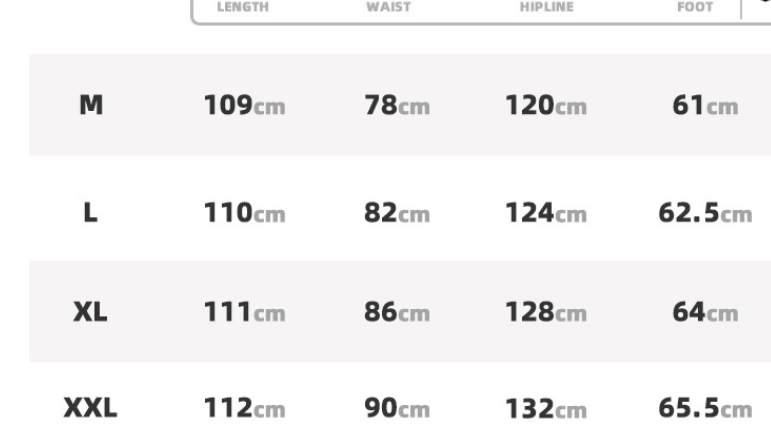Click the 90cm waist for XXL

point(397,408)
